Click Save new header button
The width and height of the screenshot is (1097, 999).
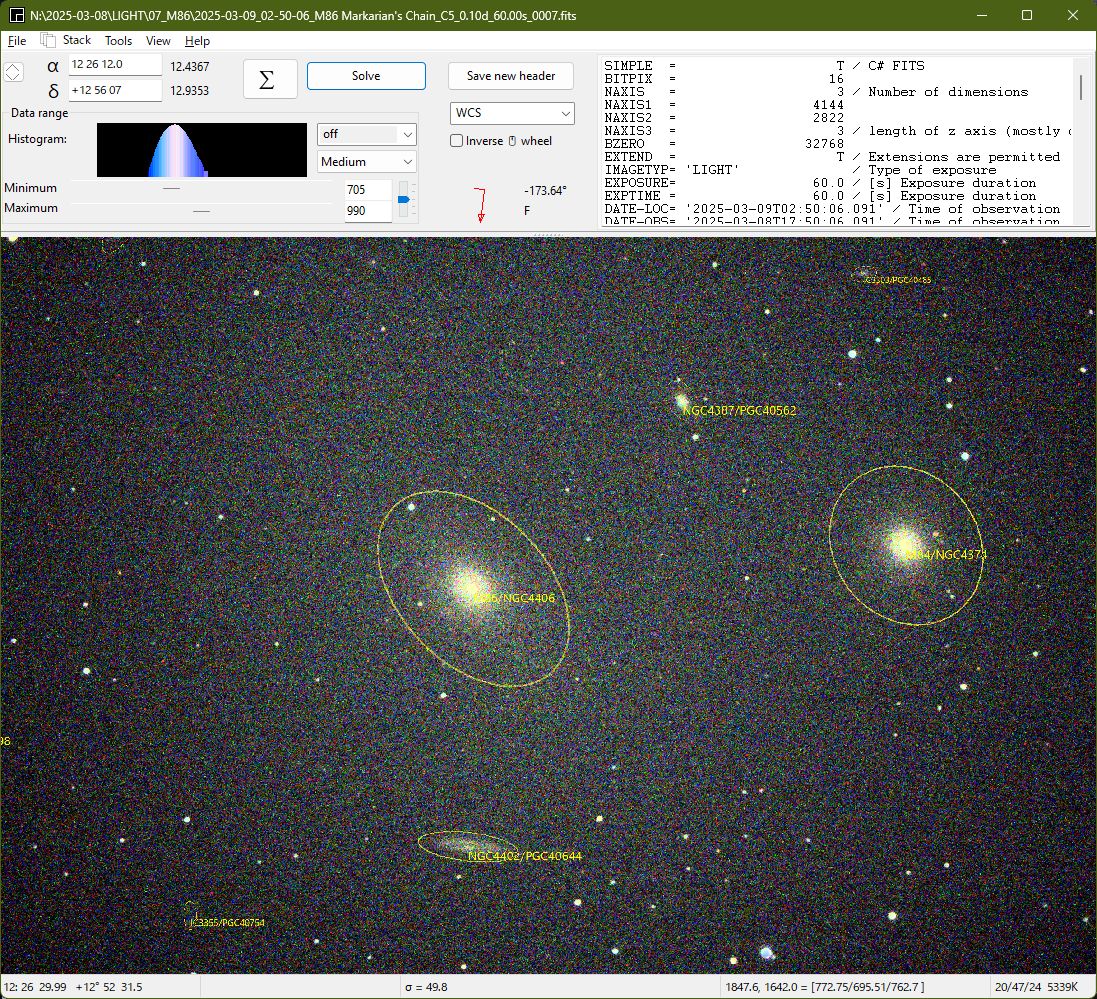[x=511, y=76]
